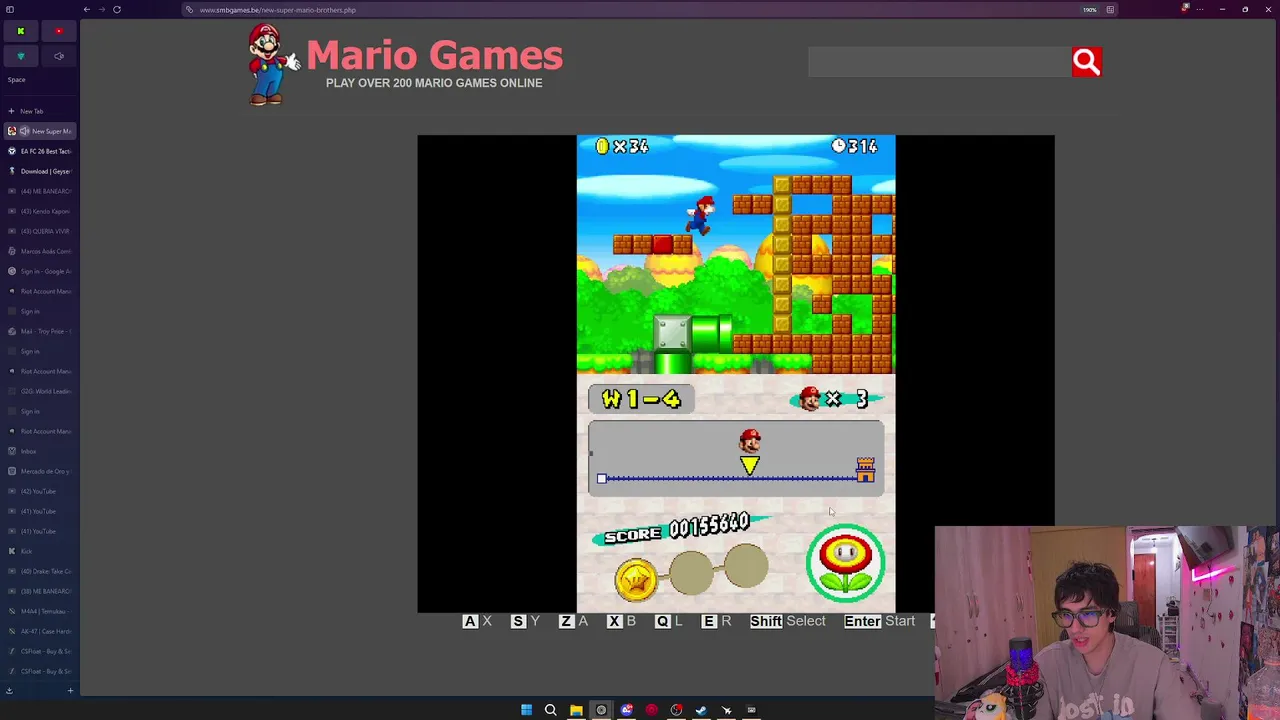Viewport: 1280px width, 720px height.
Task: Click the SCORE 00155640 readout
Action: pyautogui.click(x=677, y=529)
